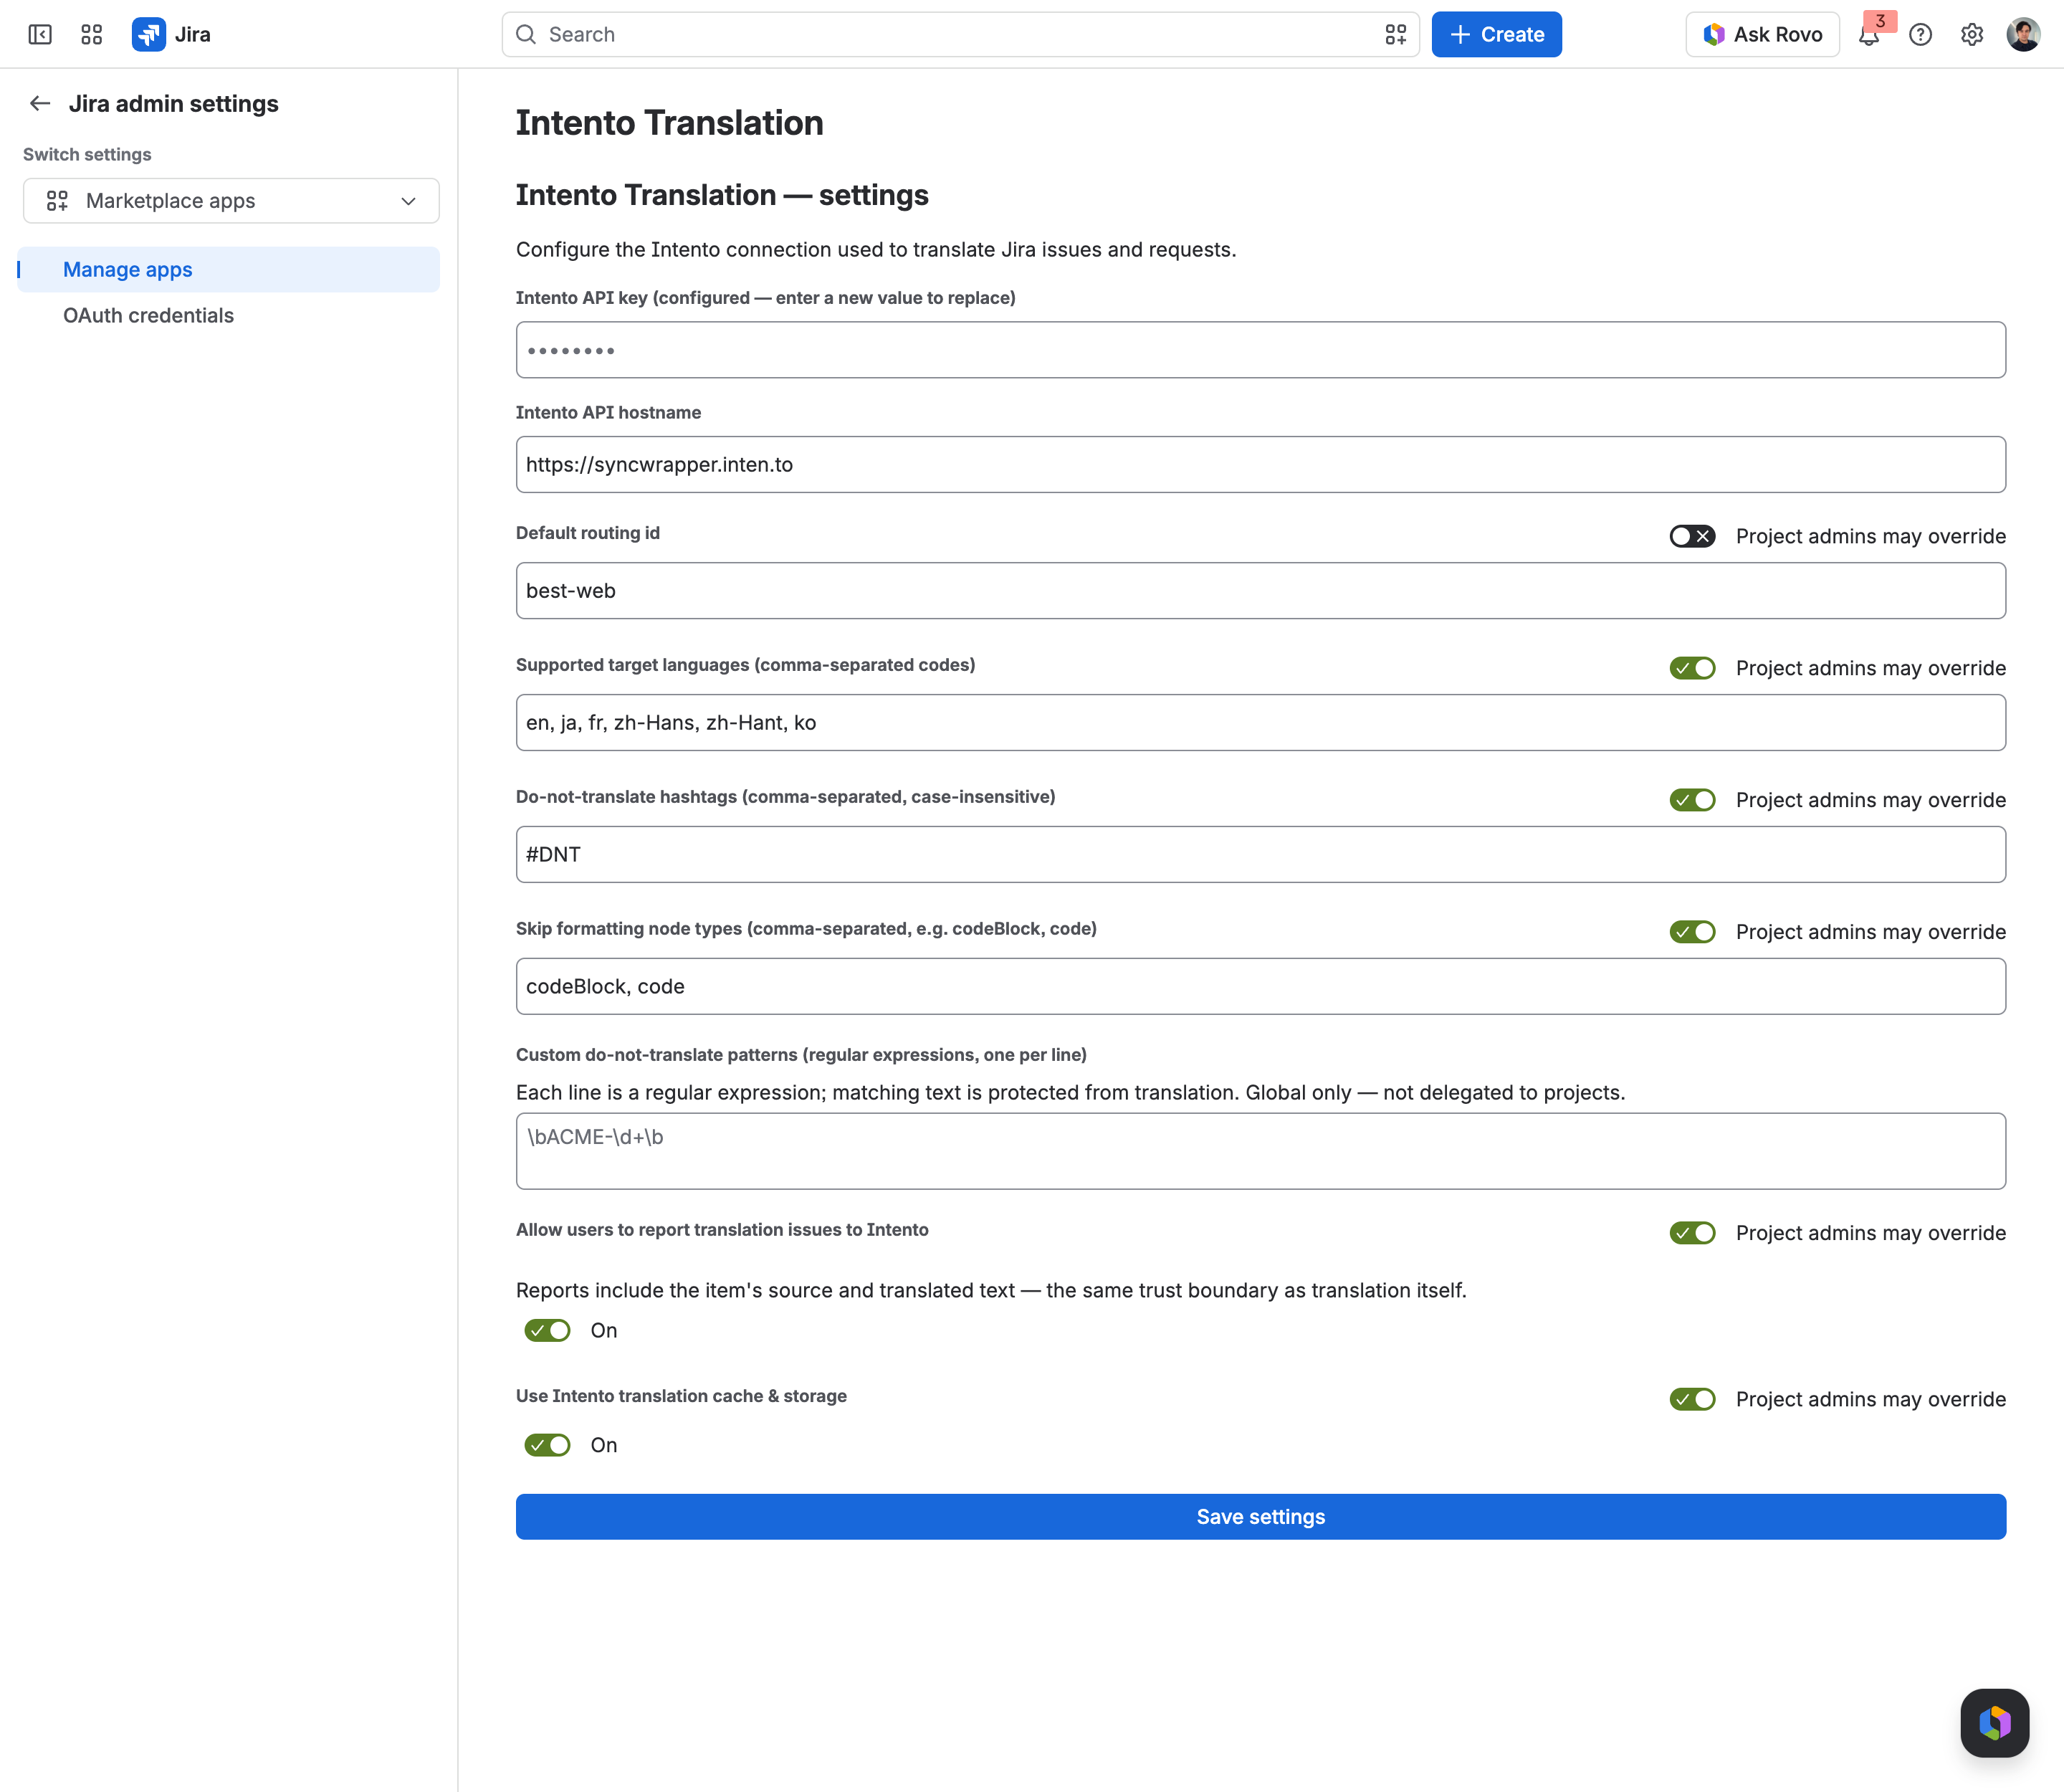The width and height of the screenshot is (2064, 1792).
Task: Disable override for report translation issues
Action: tap(1692, 1233)
